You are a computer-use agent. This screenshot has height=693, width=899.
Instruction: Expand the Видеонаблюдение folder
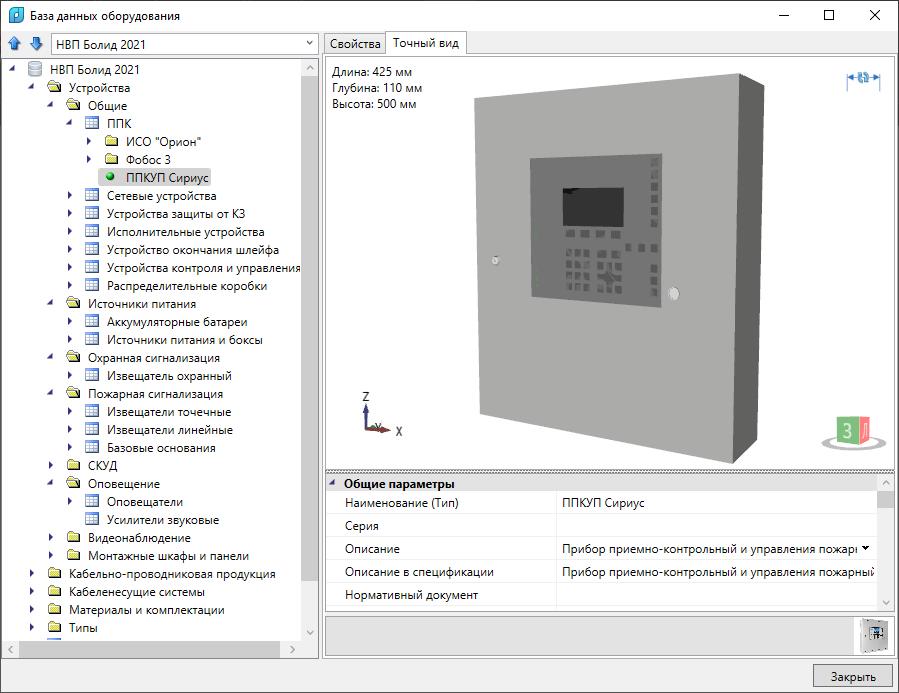coord(51,538)
